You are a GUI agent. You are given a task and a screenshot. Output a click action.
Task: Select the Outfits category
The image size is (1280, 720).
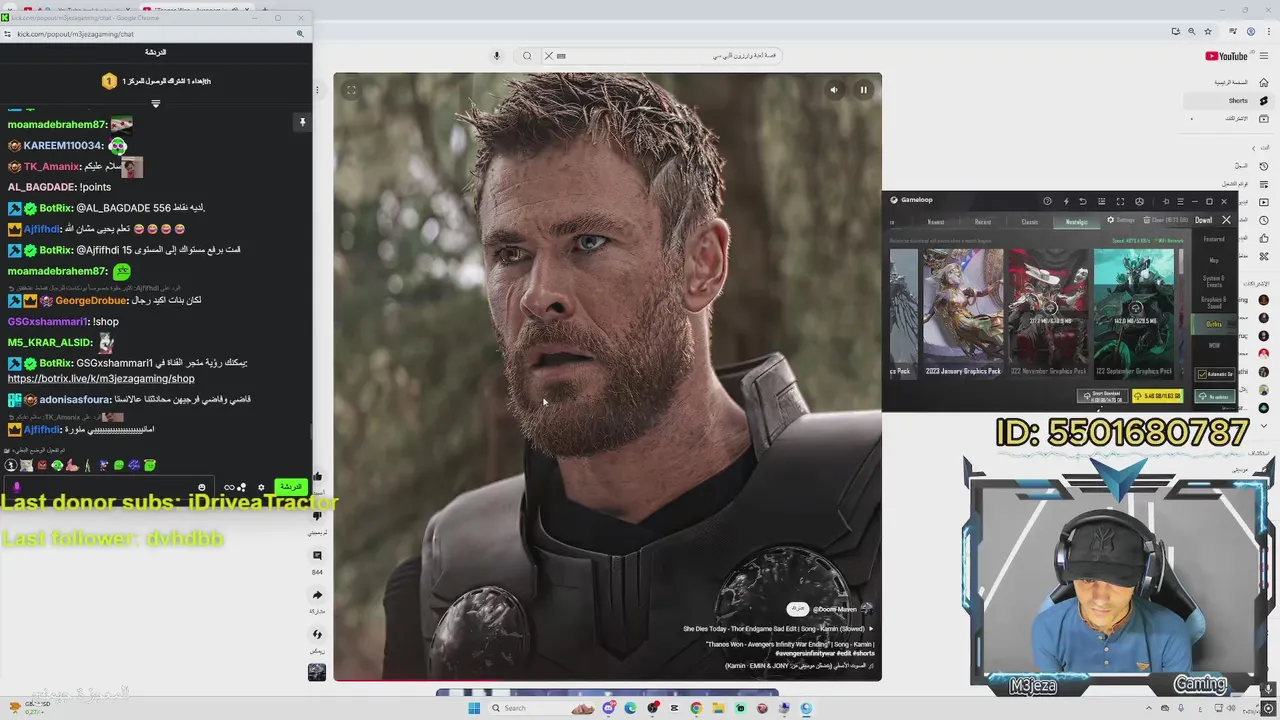pos(1214,324)
